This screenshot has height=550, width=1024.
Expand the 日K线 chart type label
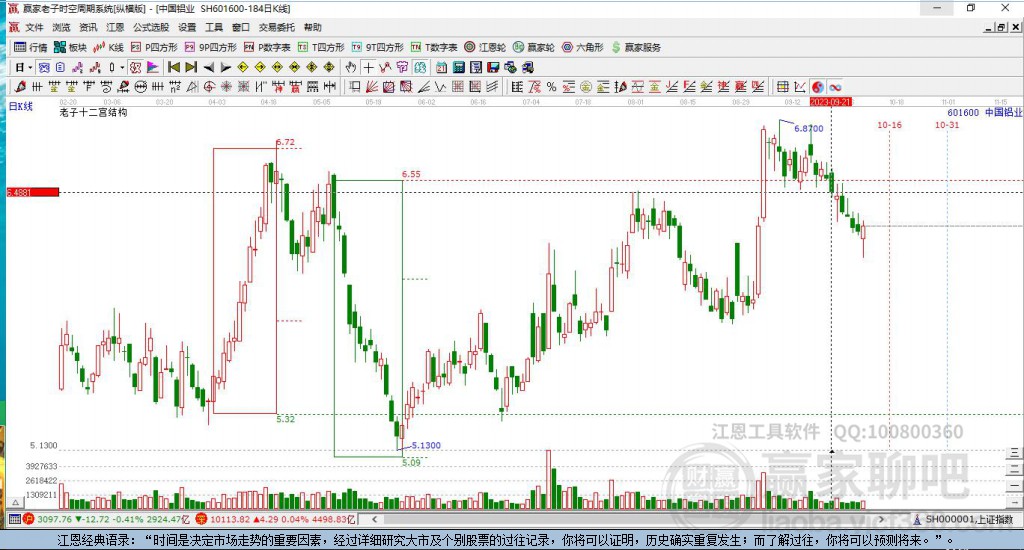[21, 105]
